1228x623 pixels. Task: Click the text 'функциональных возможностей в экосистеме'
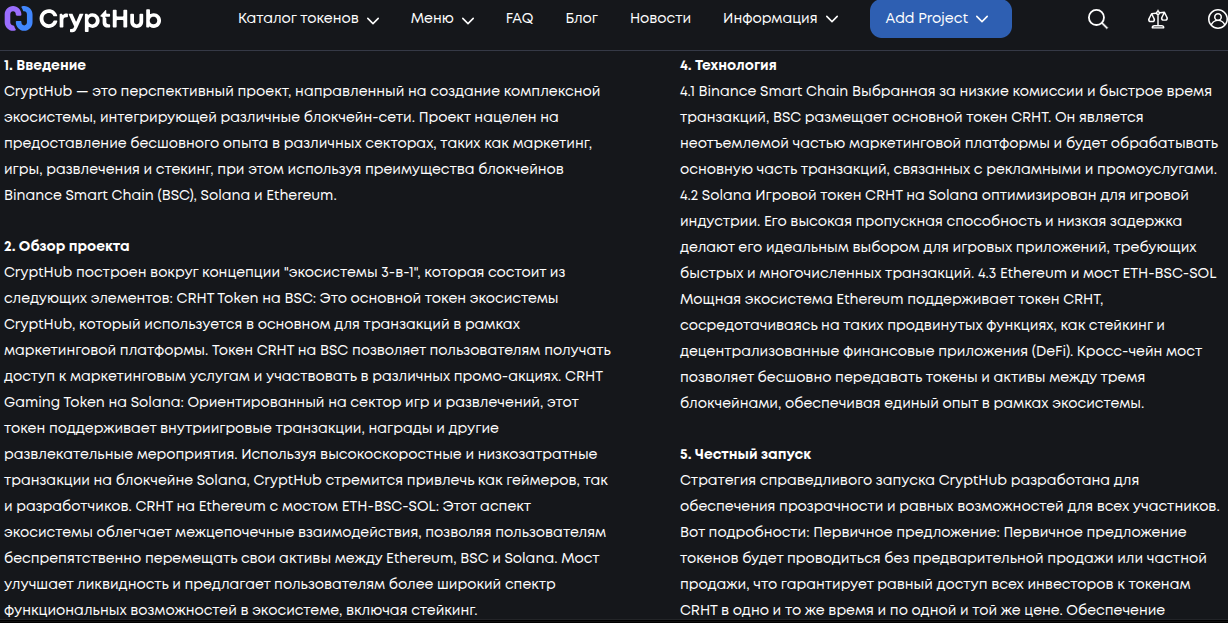[x=171, y=610]
